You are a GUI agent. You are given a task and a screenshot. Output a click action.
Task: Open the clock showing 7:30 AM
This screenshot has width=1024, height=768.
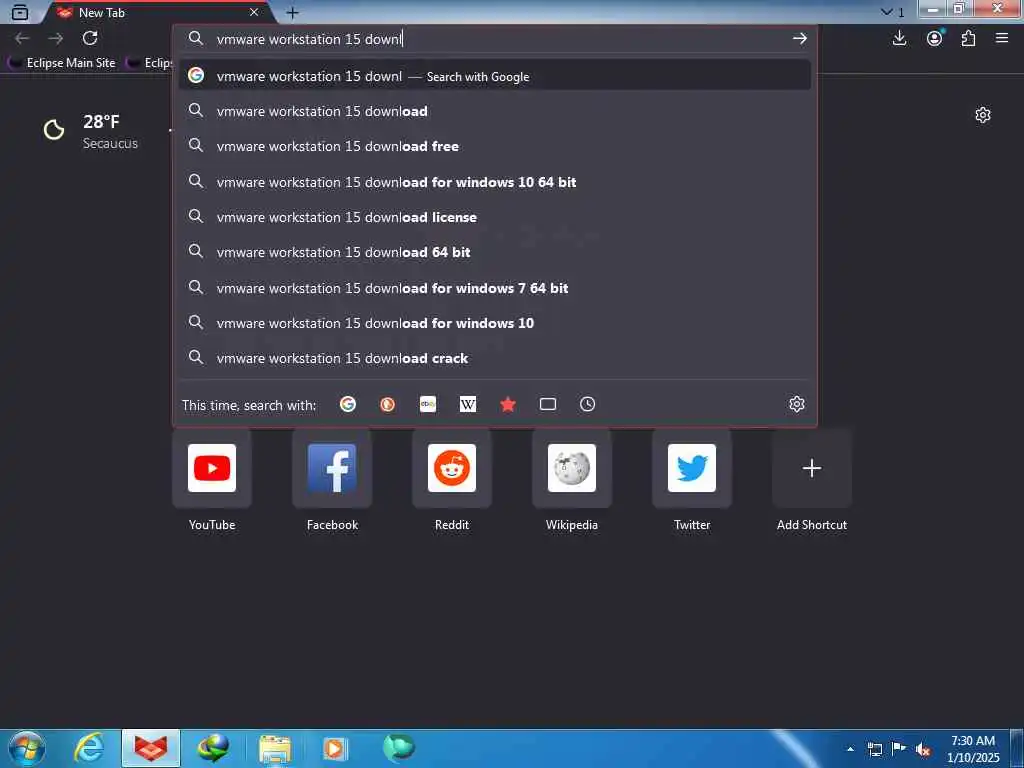(x=973, y=749)
